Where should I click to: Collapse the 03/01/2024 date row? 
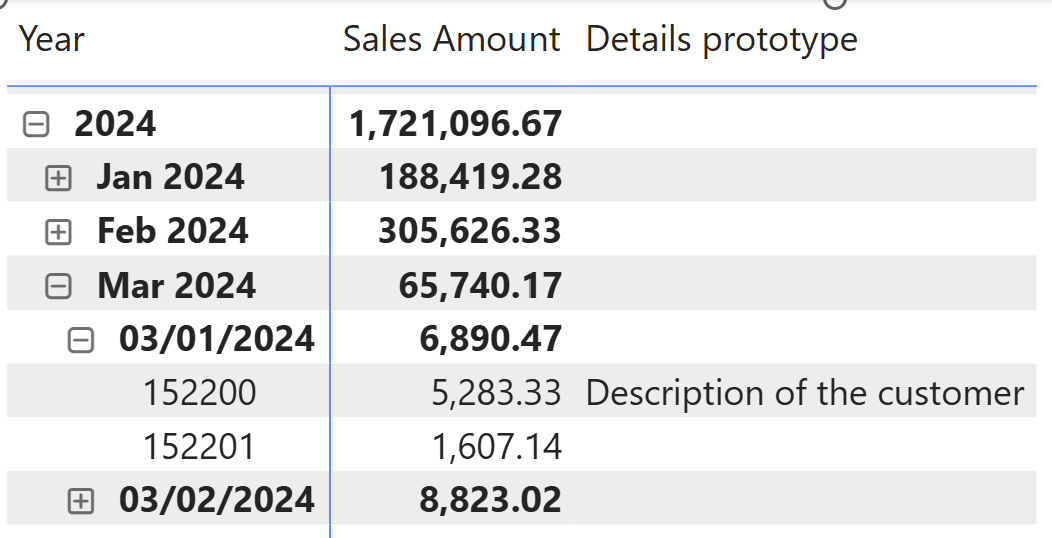pos(81,341)
